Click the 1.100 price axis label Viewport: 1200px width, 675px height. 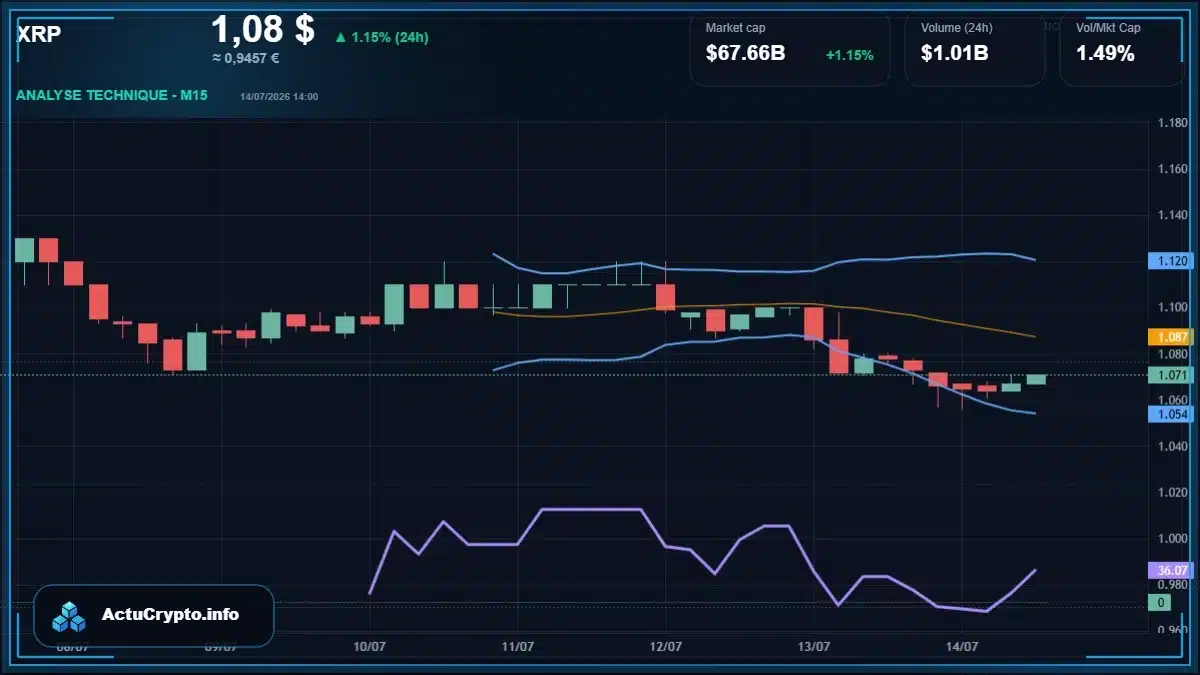[x=1171, y=308]
